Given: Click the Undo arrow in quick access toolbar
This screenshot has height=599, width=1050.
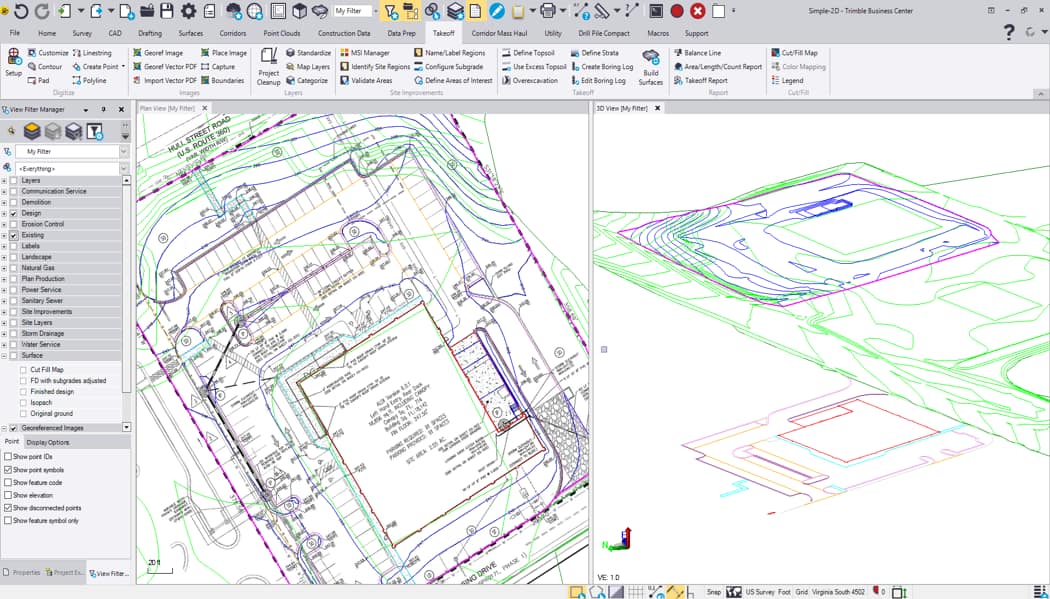Looking at the screenshot, I should coord(20,11).
